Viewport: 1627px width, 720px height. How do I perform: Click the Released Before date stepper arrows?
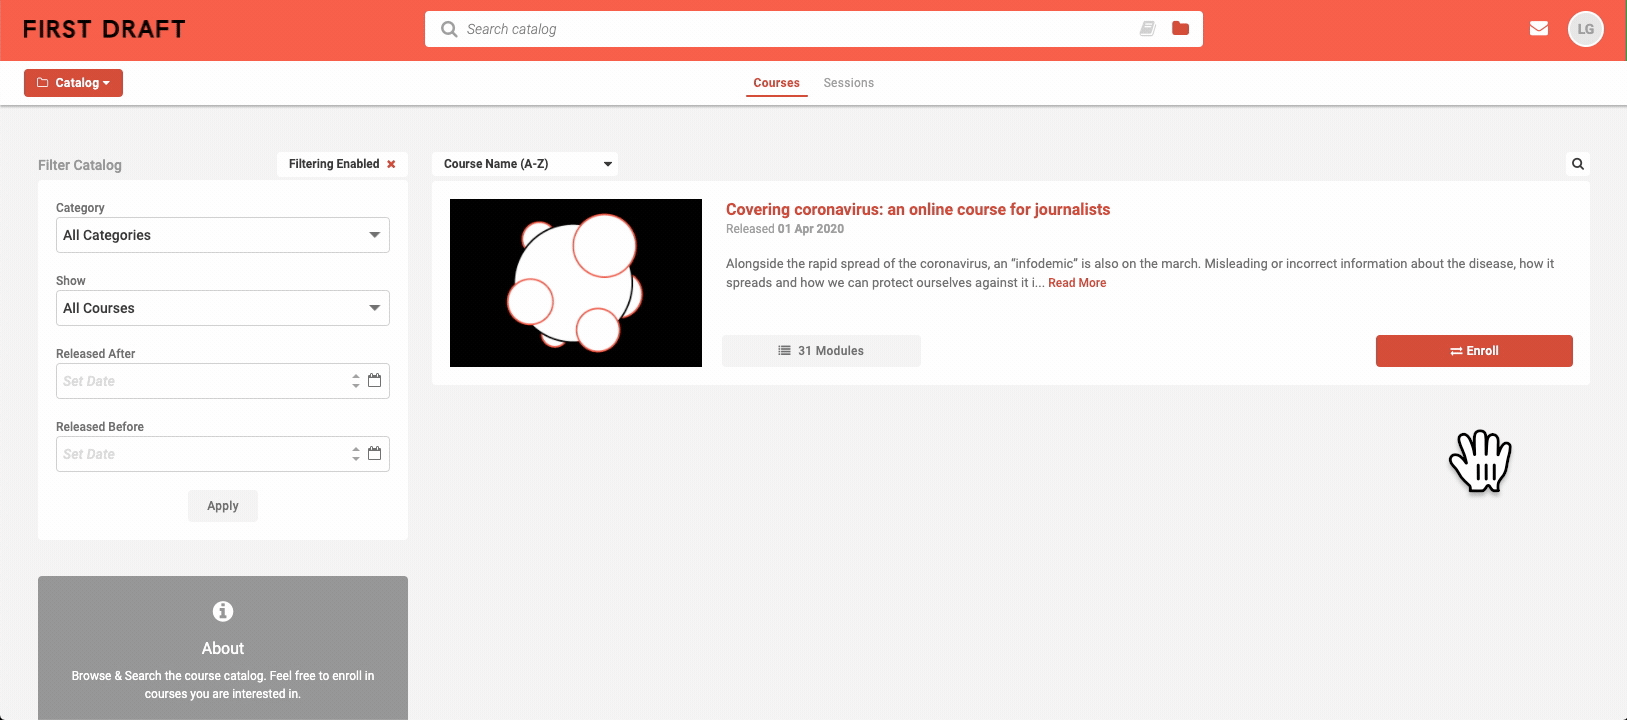[x=356, y=454]
